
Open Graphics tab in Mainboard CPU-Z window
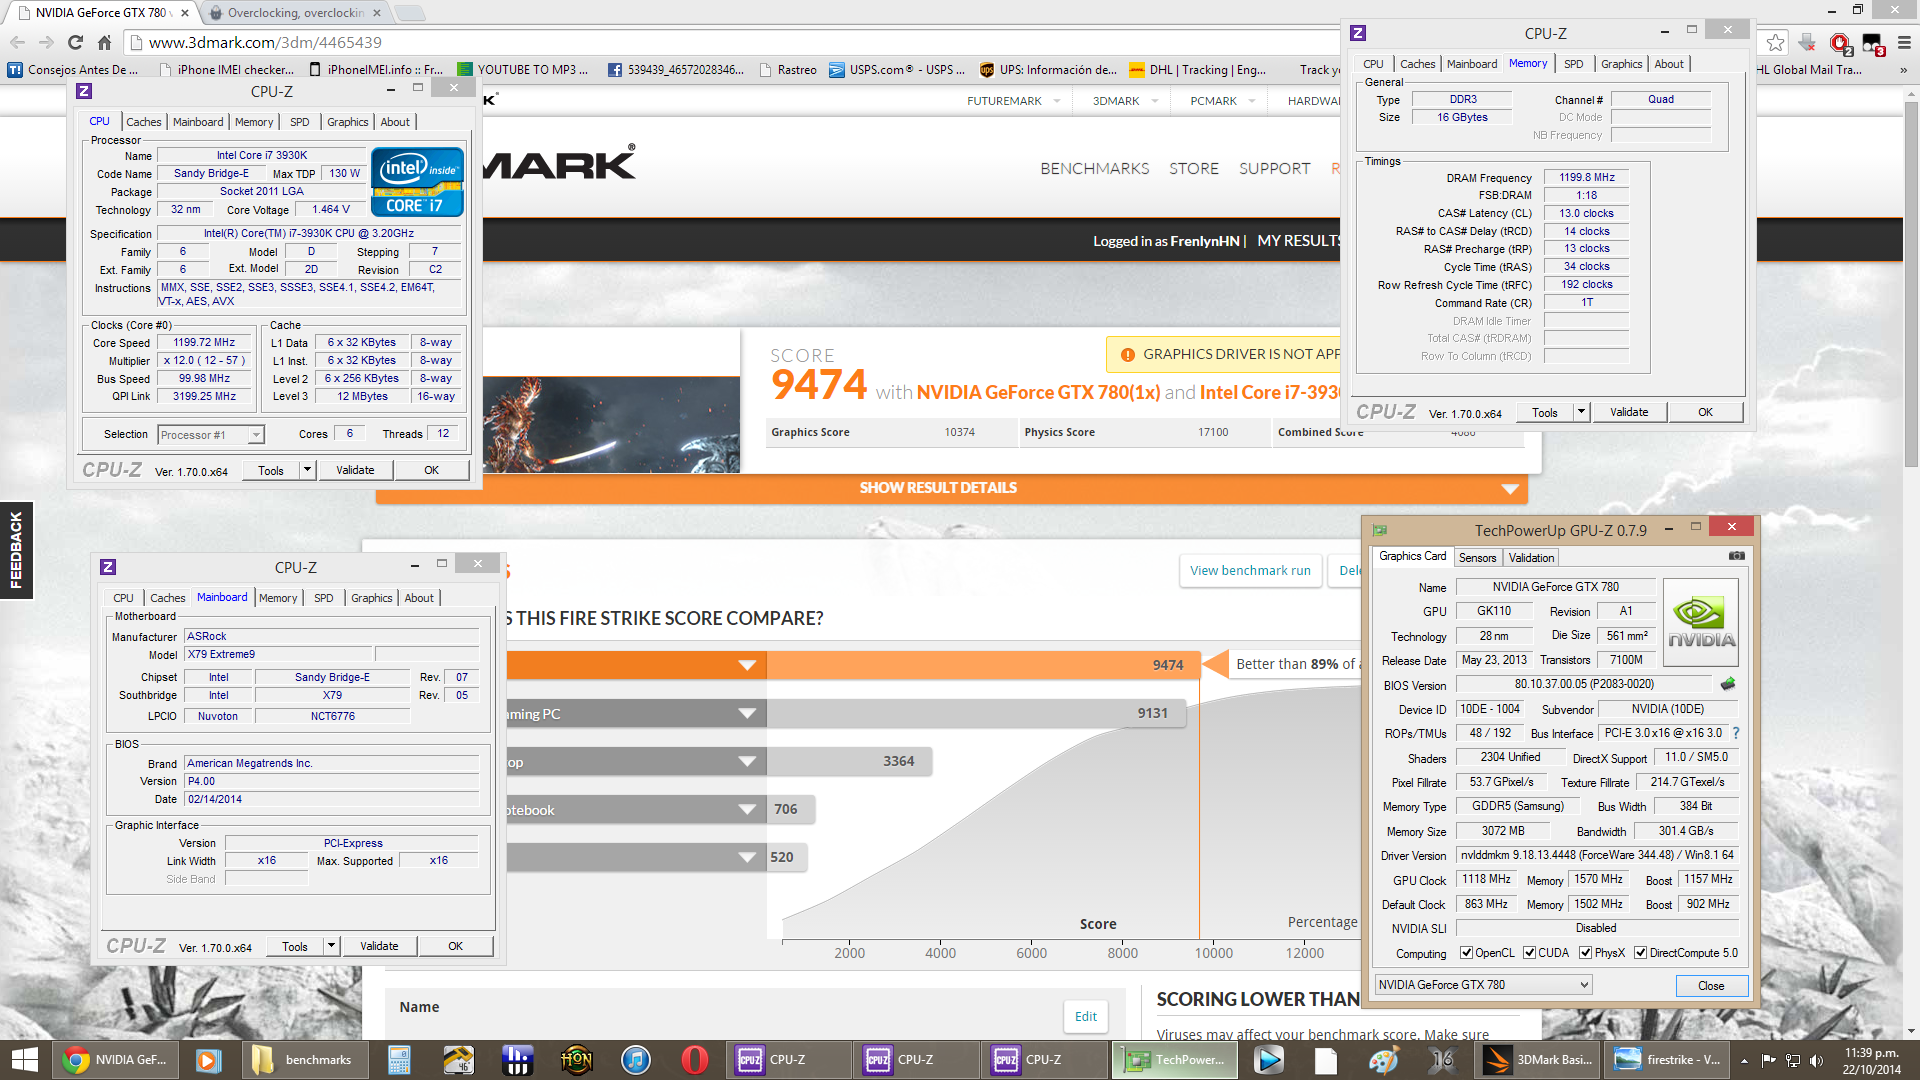coord(371,598)
